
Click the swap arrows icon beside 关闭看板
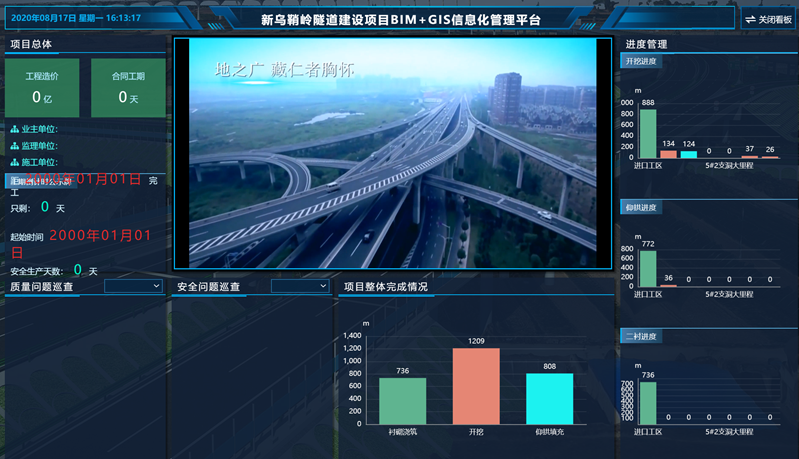coord(750,19)
